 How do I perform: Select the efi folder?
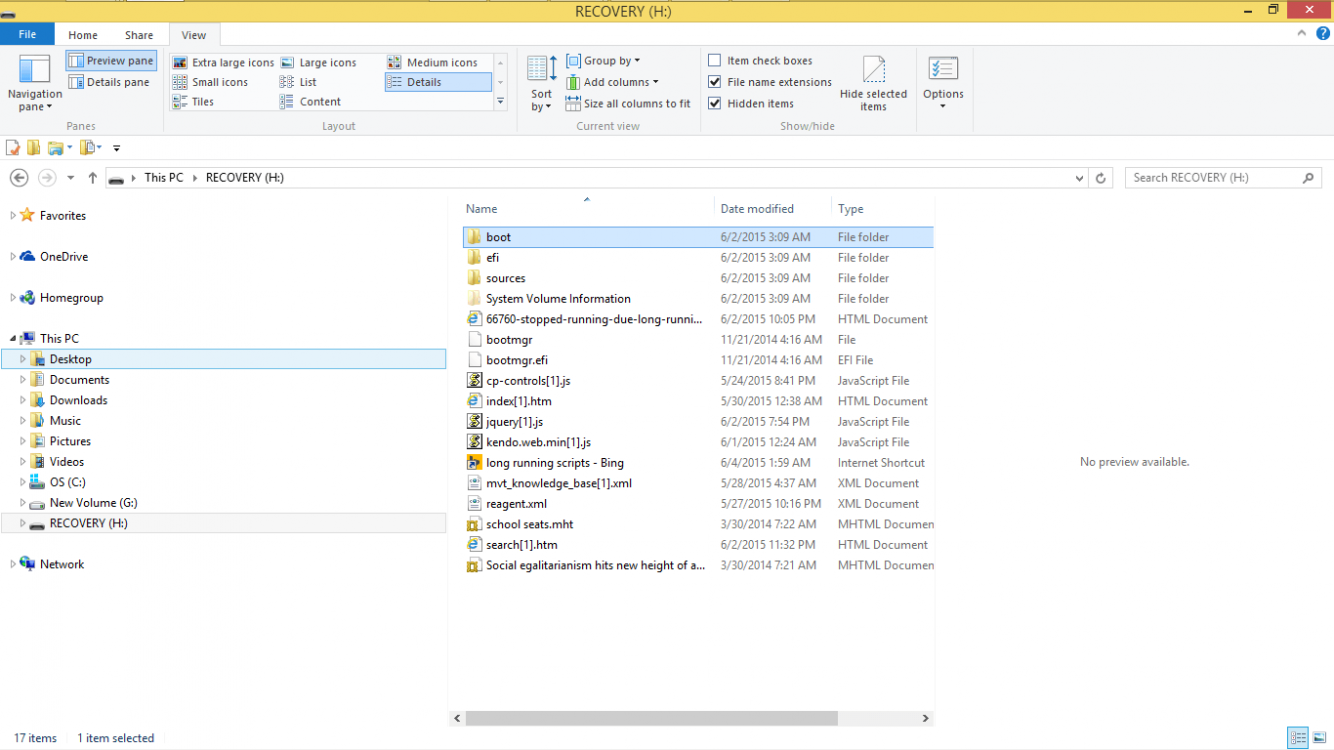698,257
